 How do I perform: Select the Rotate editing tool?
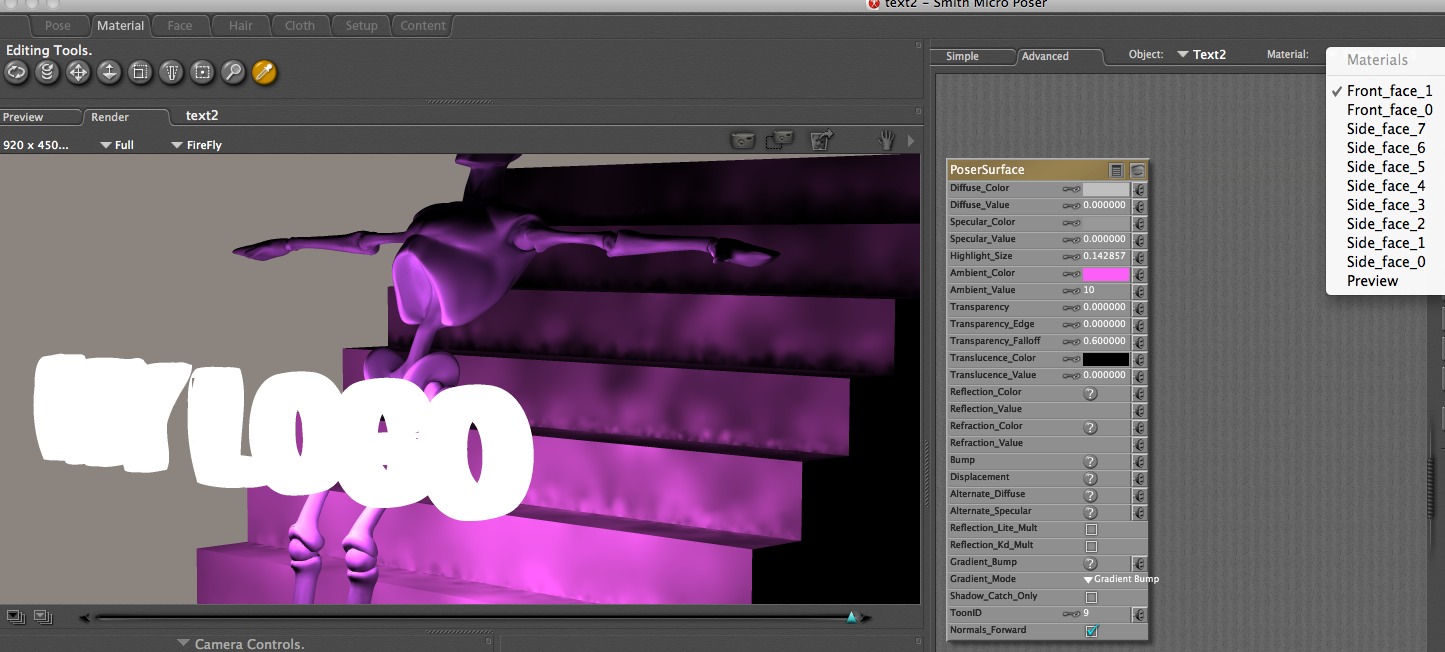click(x=16, y=72)
